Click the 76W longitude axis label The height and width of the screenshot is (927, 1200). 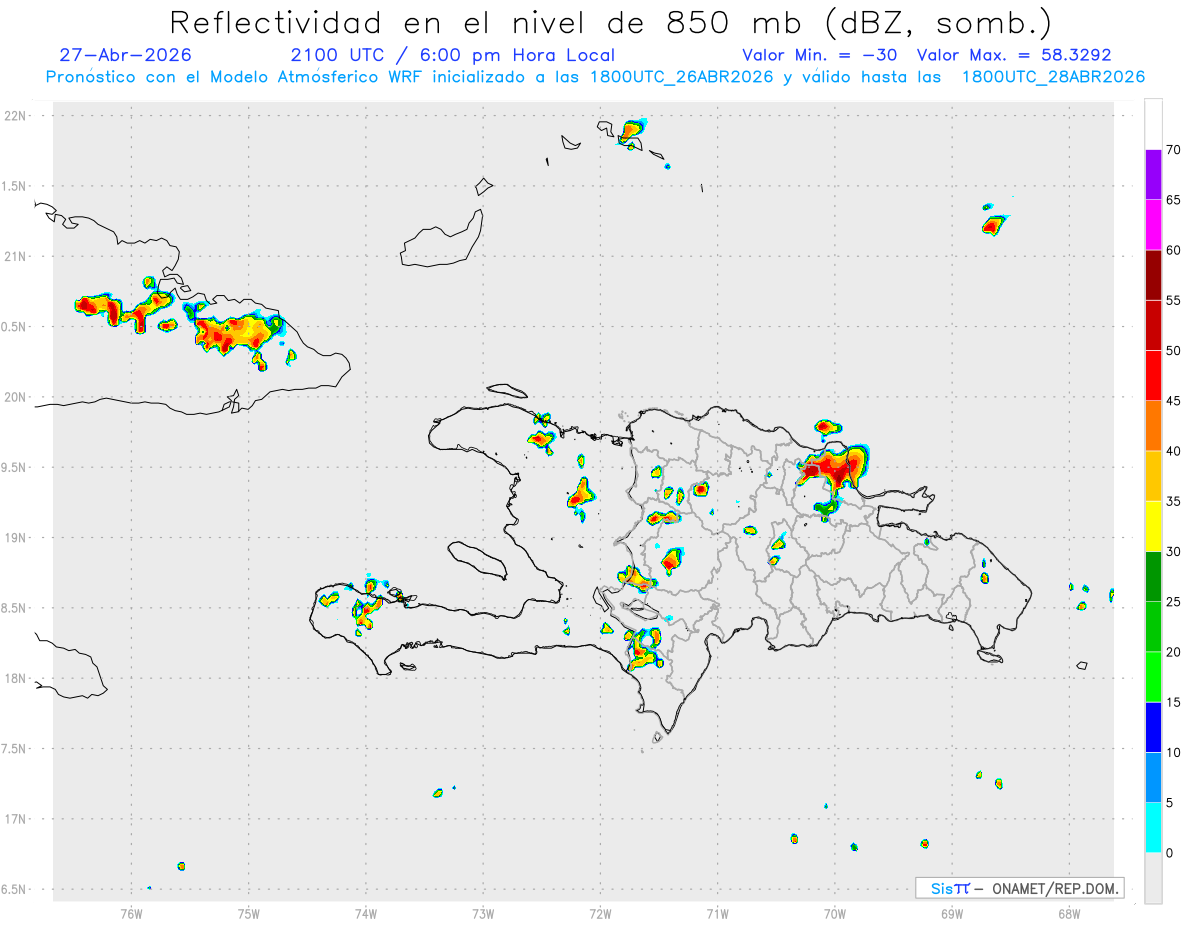pyautogui.click(x=131, y=913)
